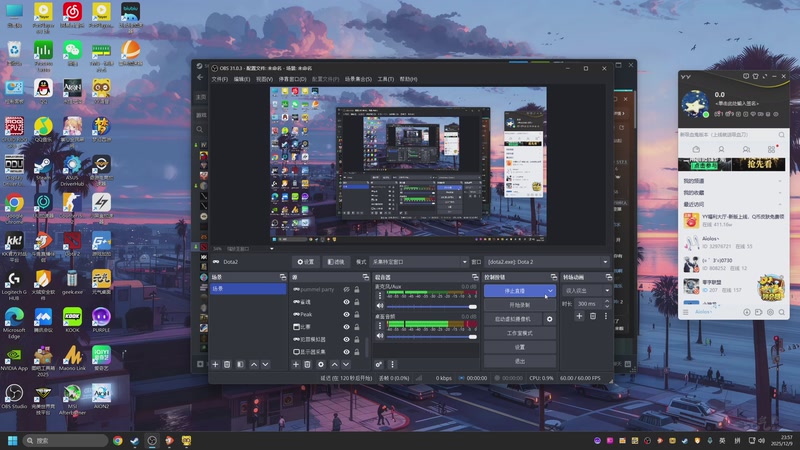800x450 pixels.
Task: Open source 滤镜 filters button above docks
Action: tap(336, 262)
